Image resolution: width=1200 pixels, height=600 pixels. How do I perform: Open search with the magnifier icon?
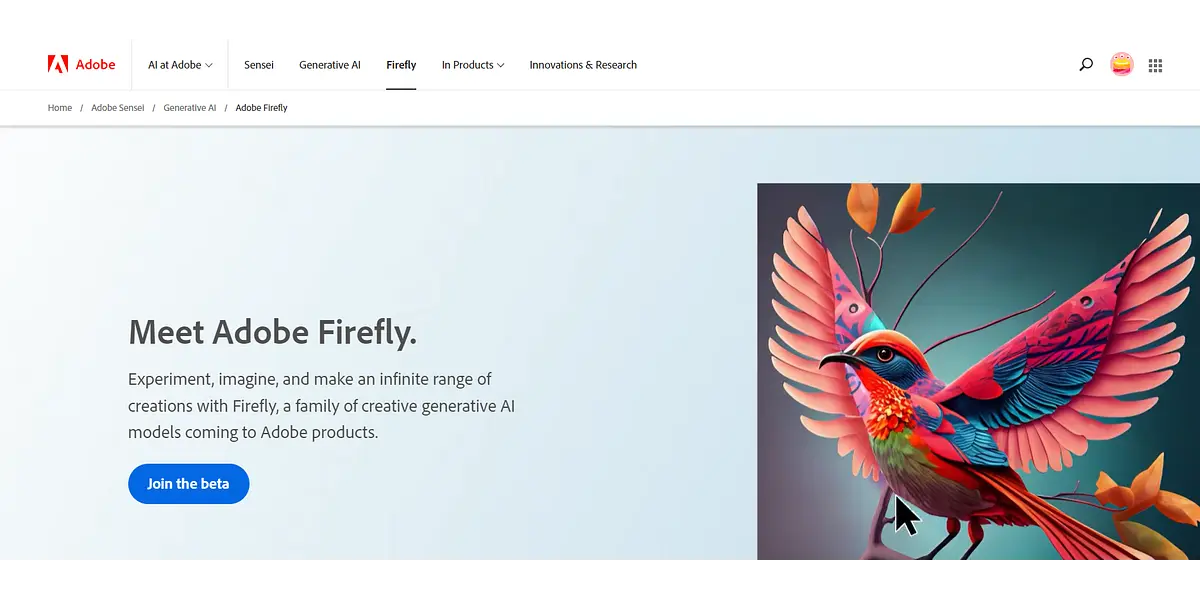1086,65
